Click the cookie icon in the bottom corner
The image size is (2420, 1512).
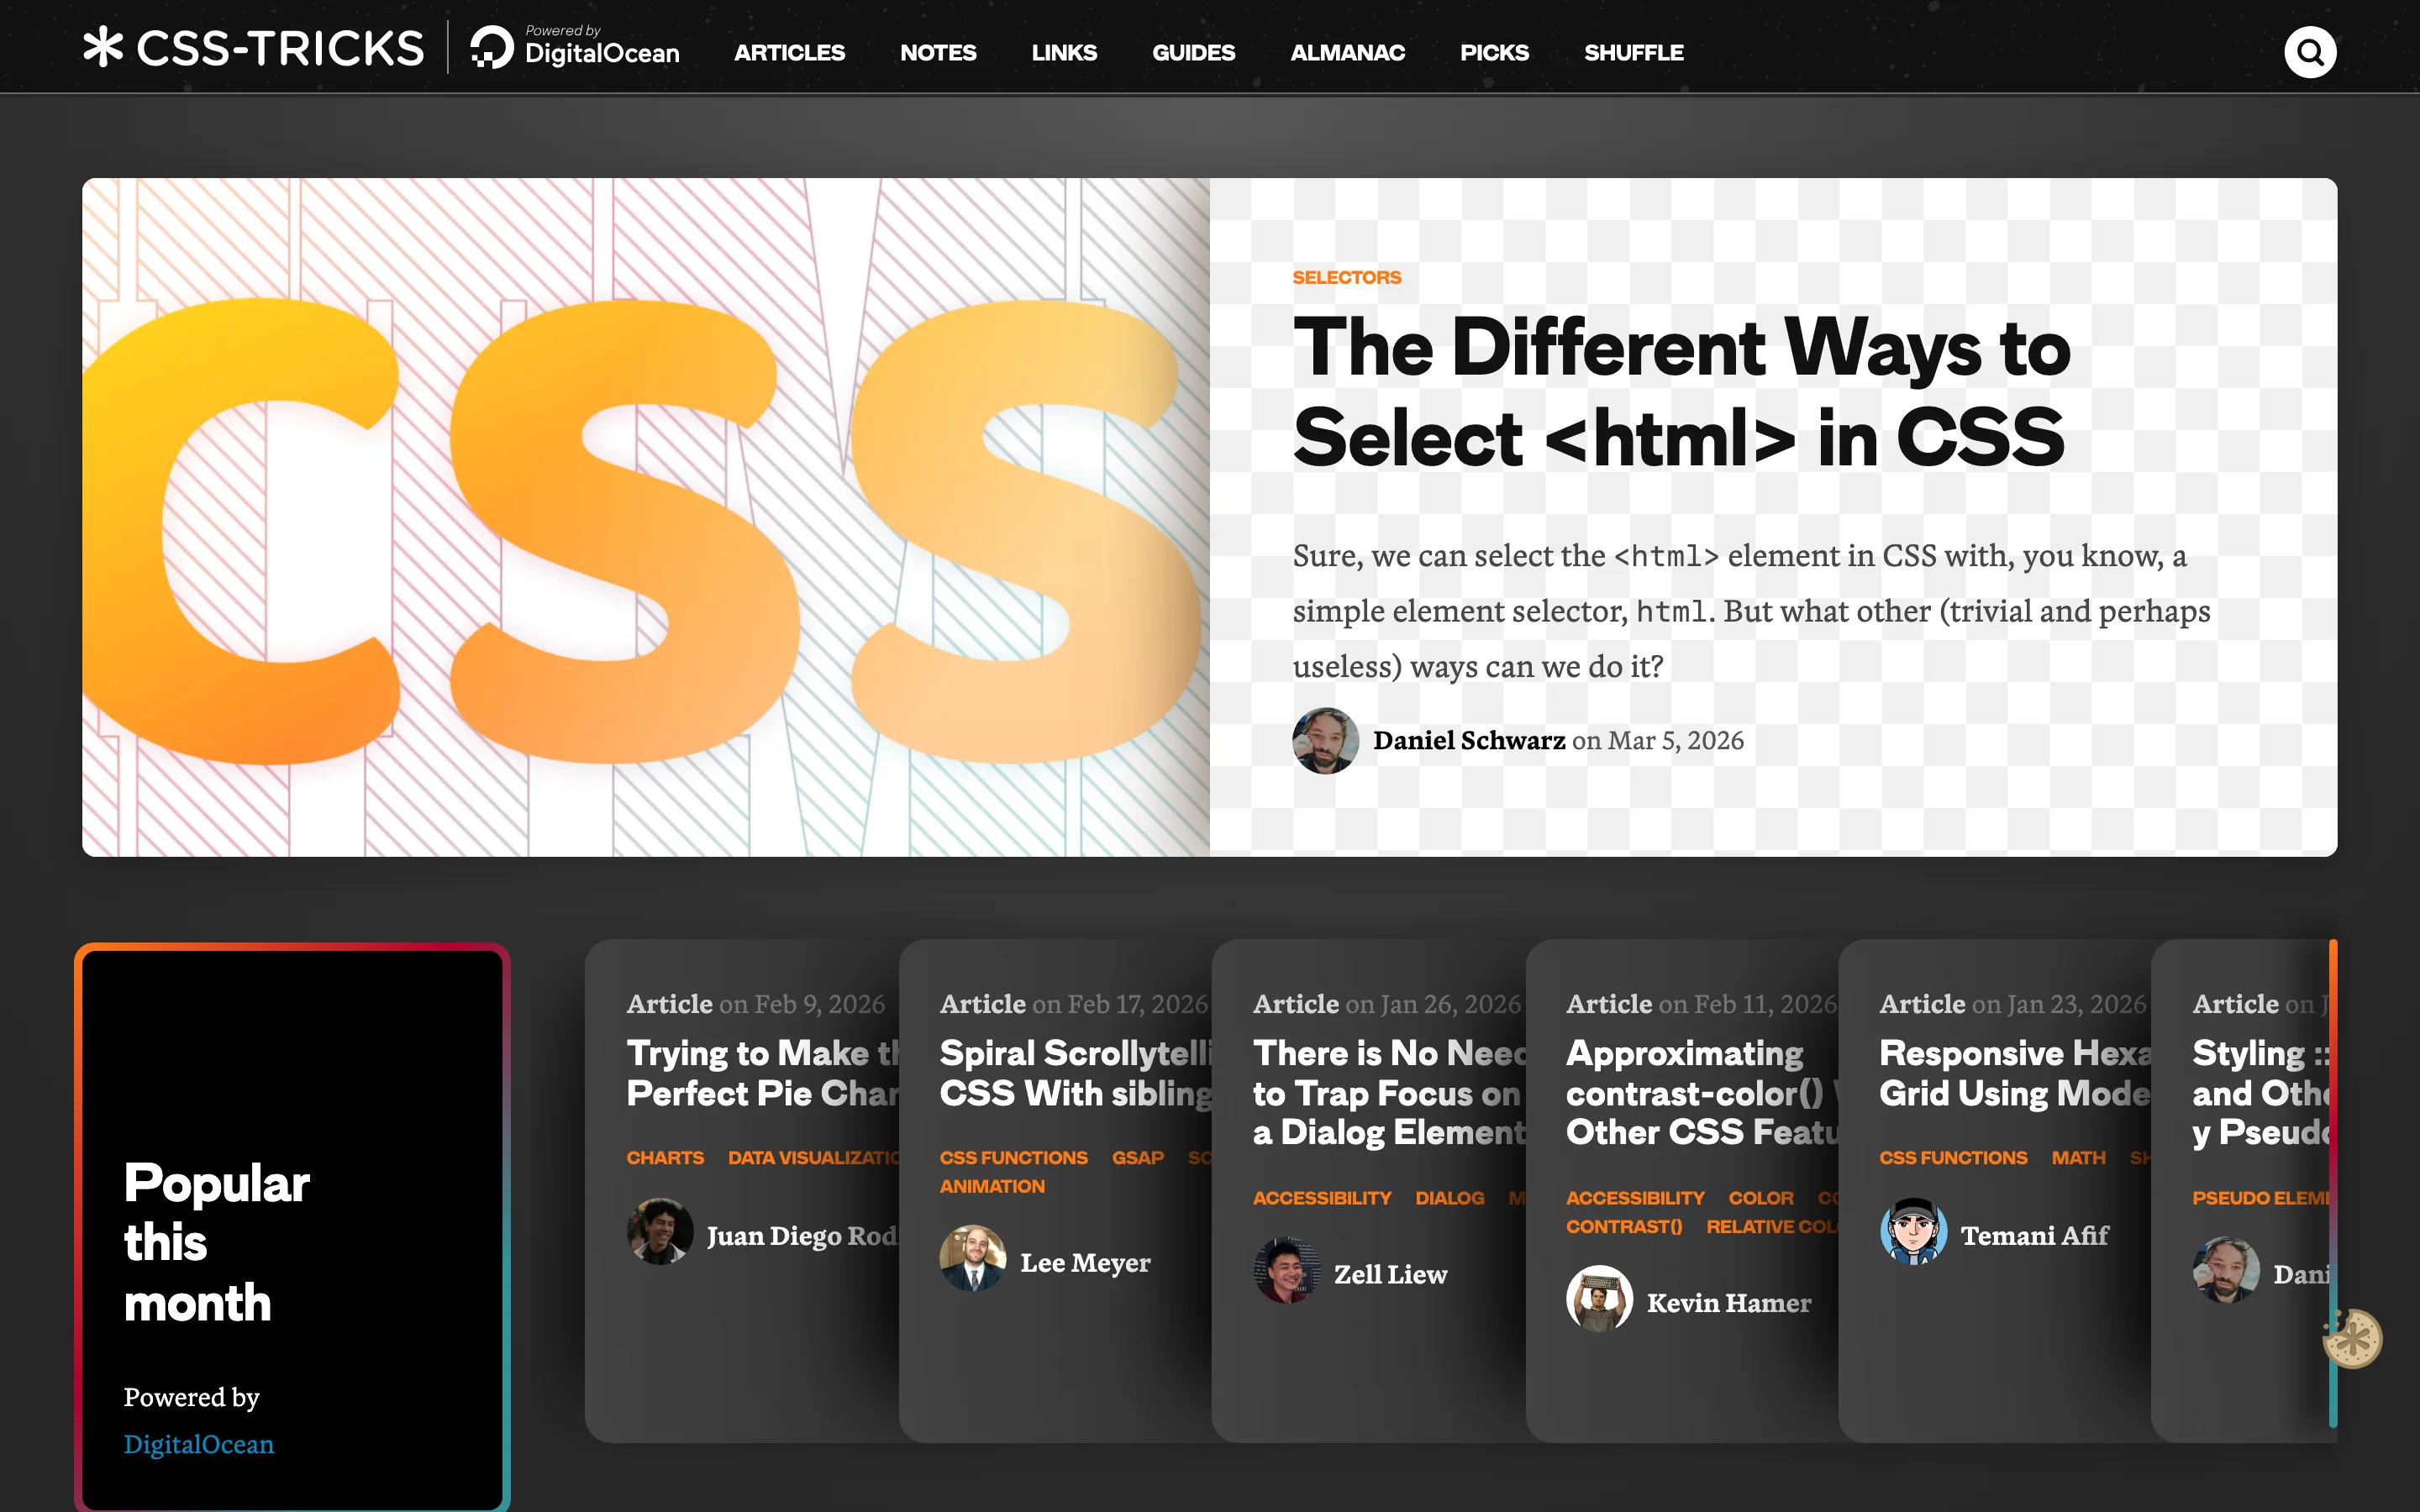coord(2352,1337)
